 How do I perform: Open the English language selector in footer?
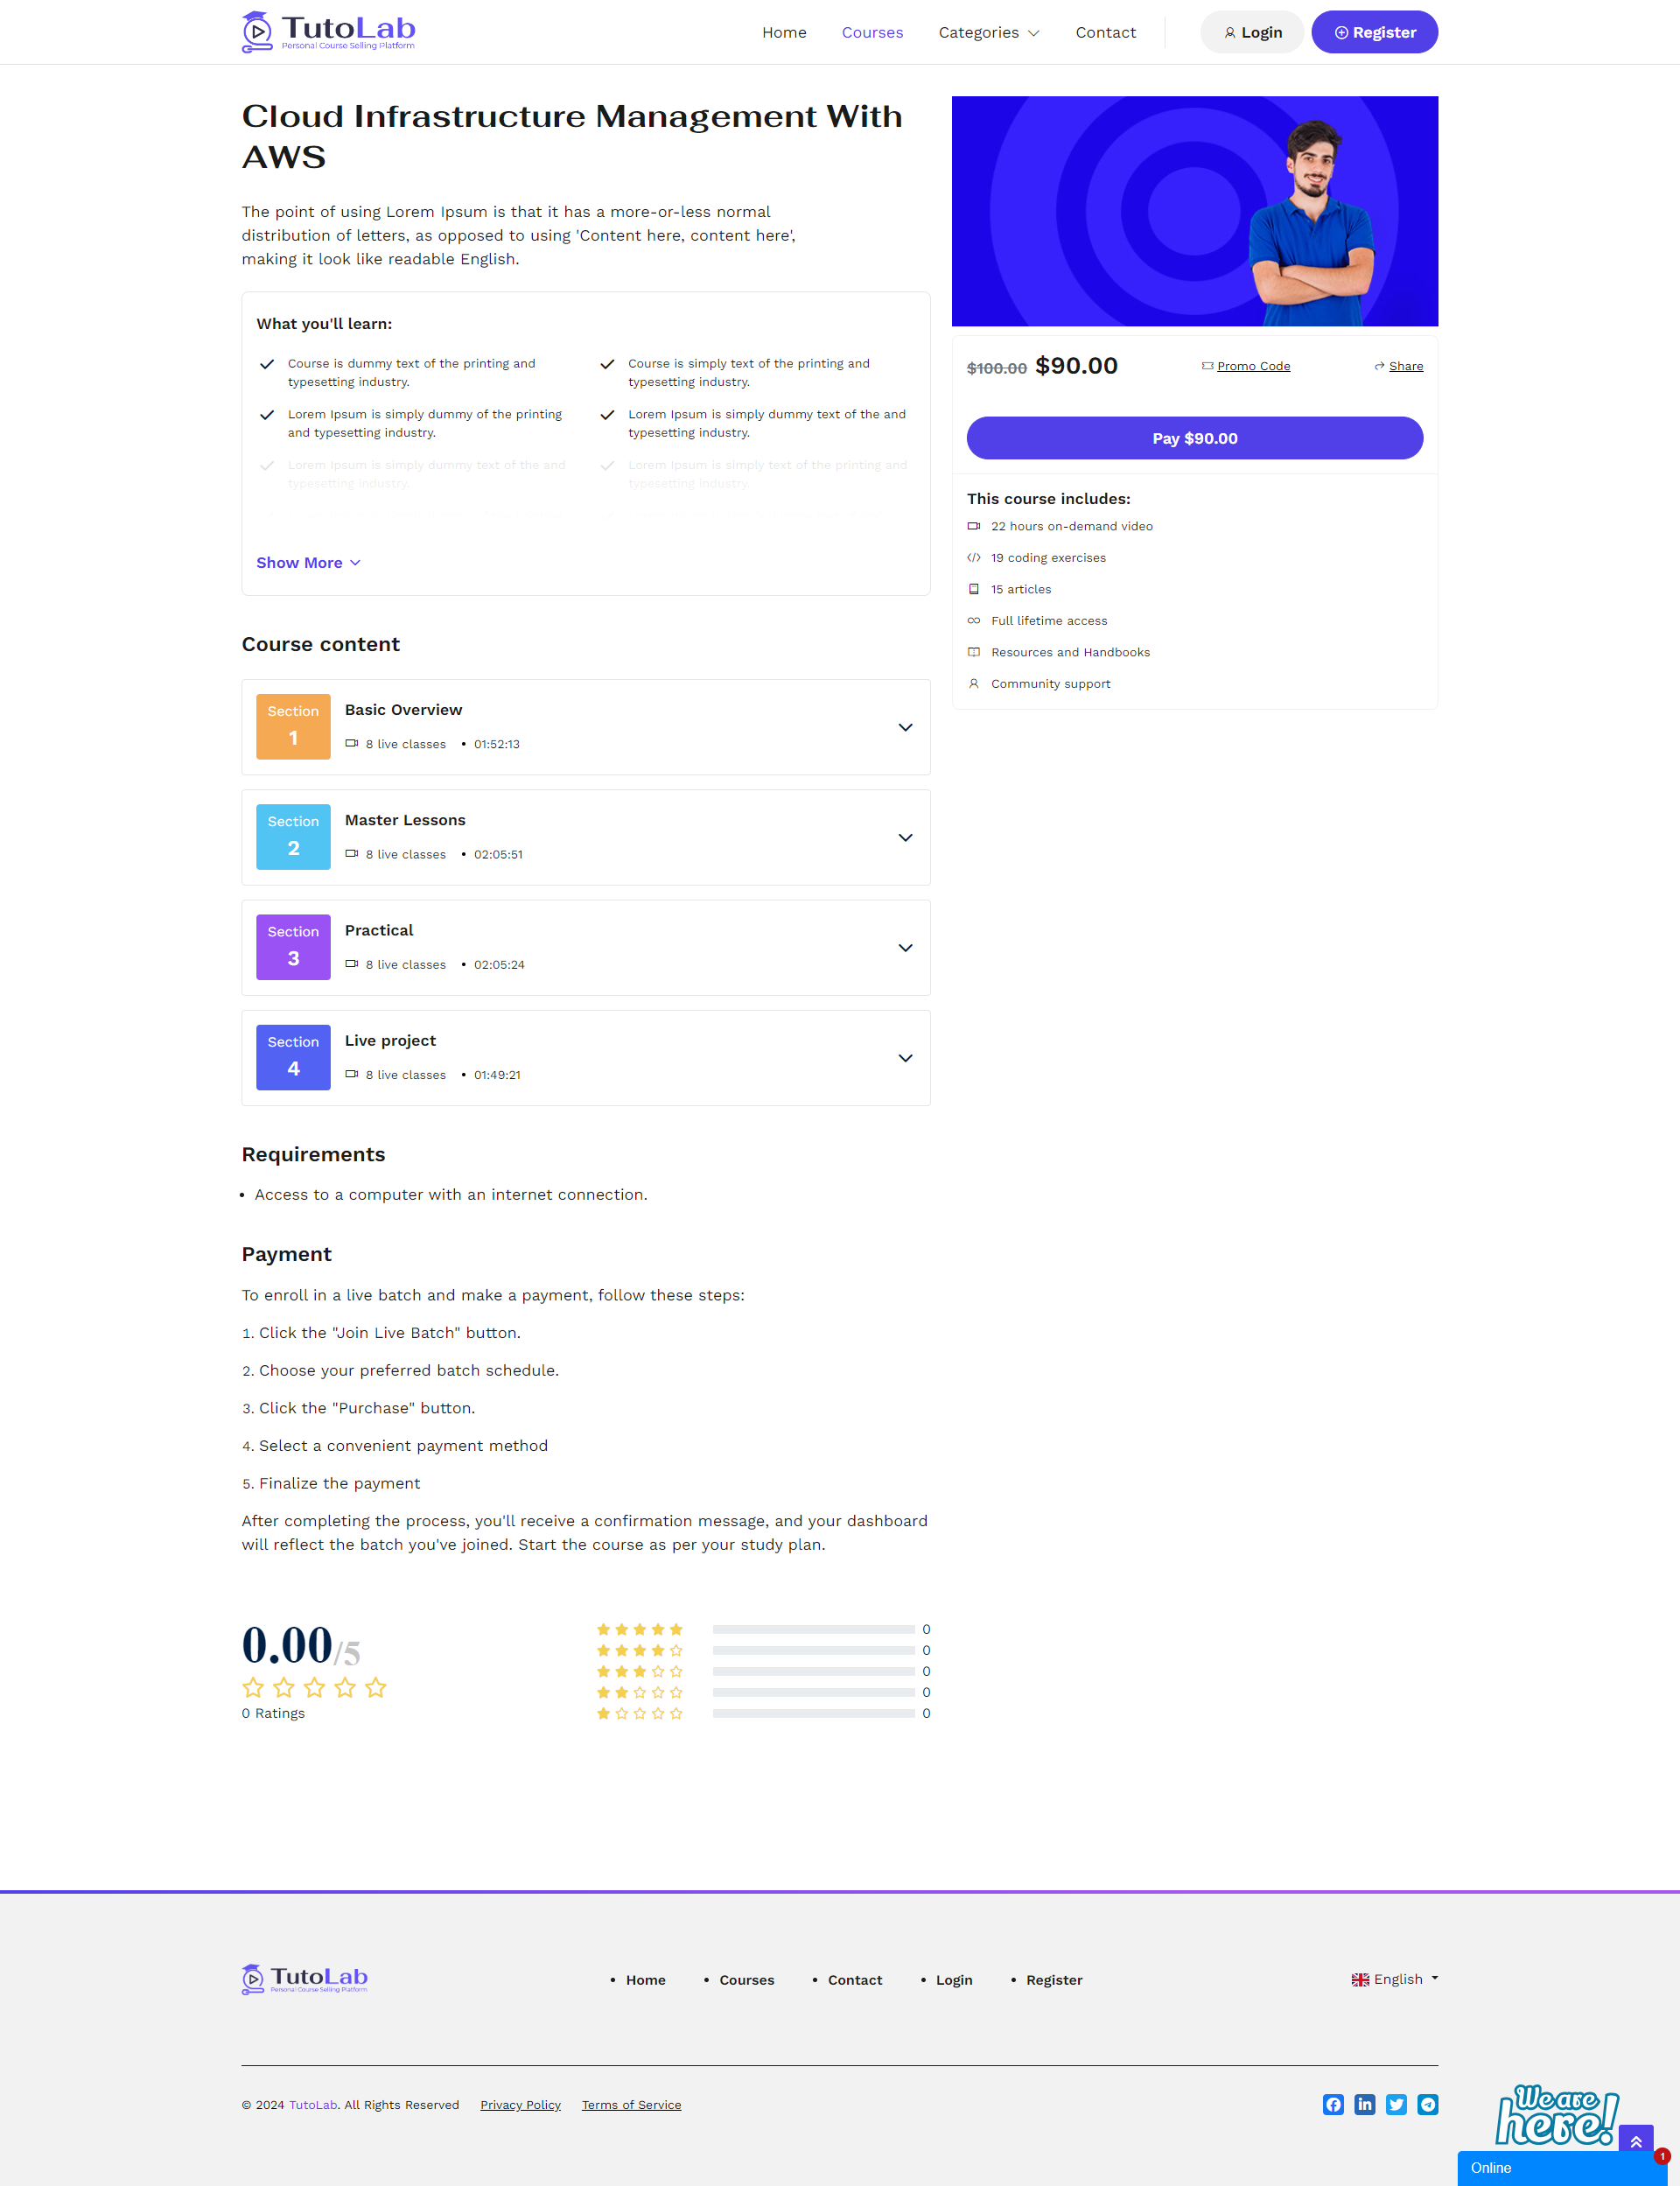click(1393, 1978)
